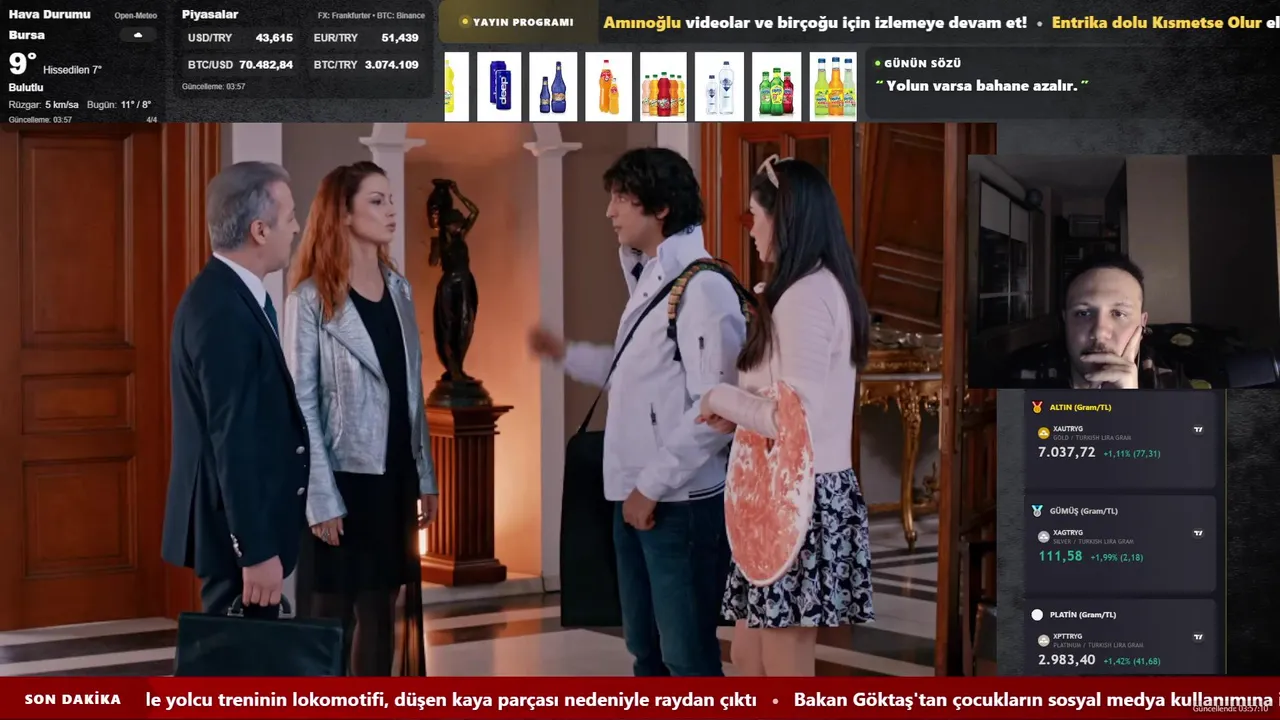The width and height of the screenshot is (1280, 720).
Task: Click the green dot beside GÜNÜN SÖZÜ
Action: pyautogui.click(x=878, y=63)
